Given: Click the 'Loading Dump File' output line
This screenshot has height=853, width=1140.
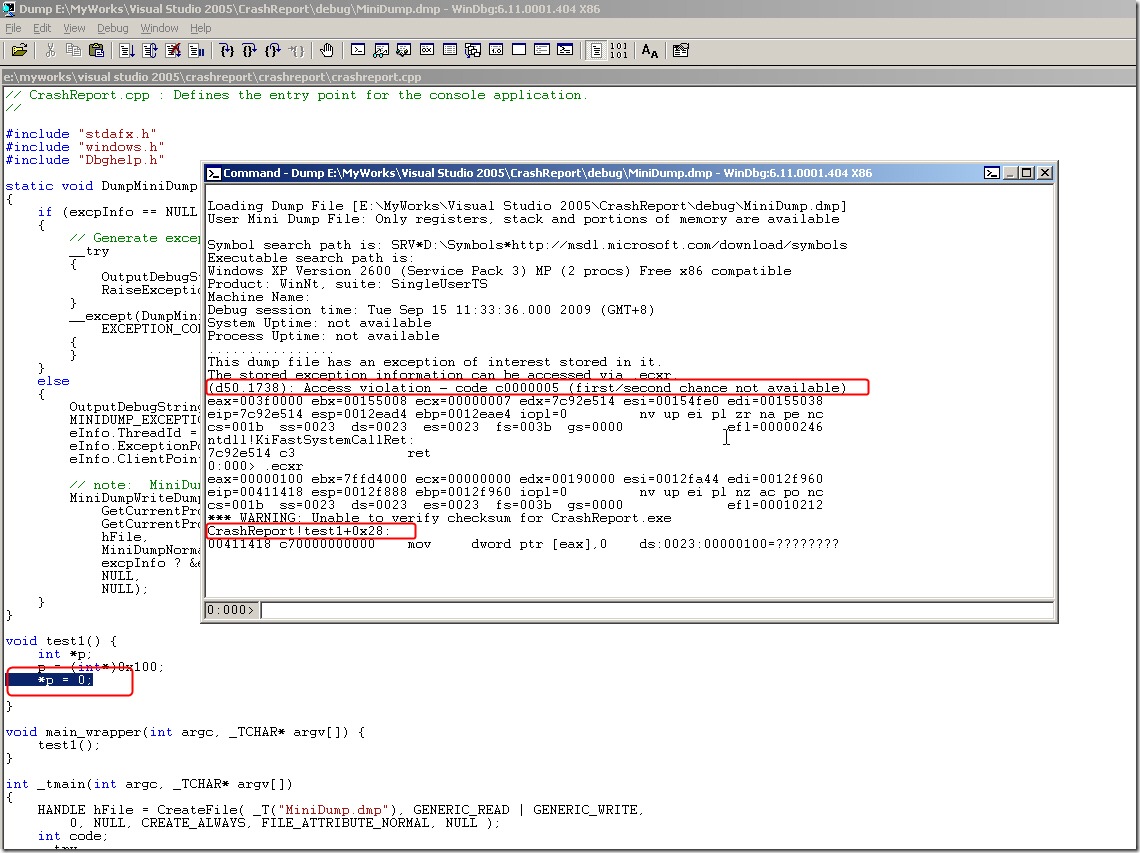Looking at the screenshot, I should 527,206.
